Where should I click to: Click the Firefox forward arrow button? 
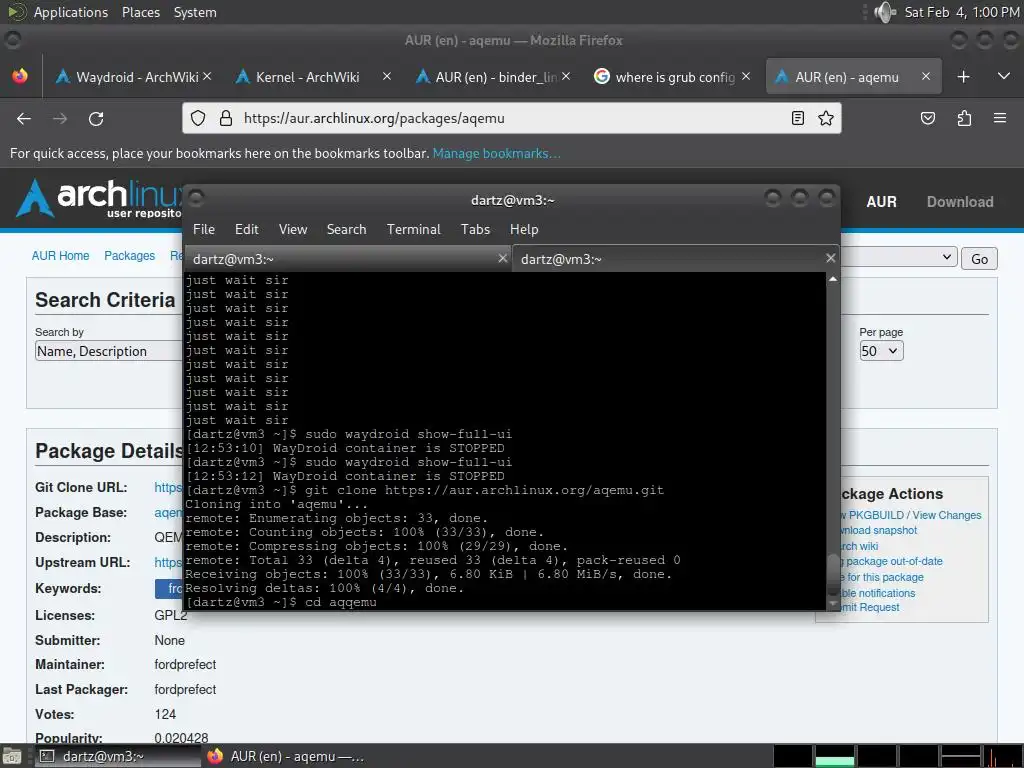60,118
